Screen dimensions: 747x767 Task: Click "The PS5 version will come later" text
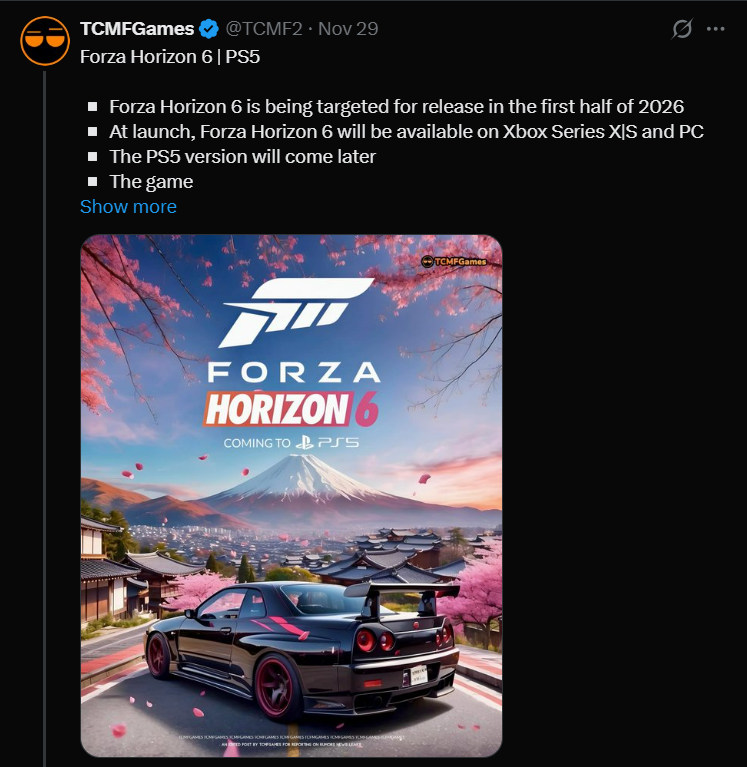pyautogui.click(x=242, y=157)
